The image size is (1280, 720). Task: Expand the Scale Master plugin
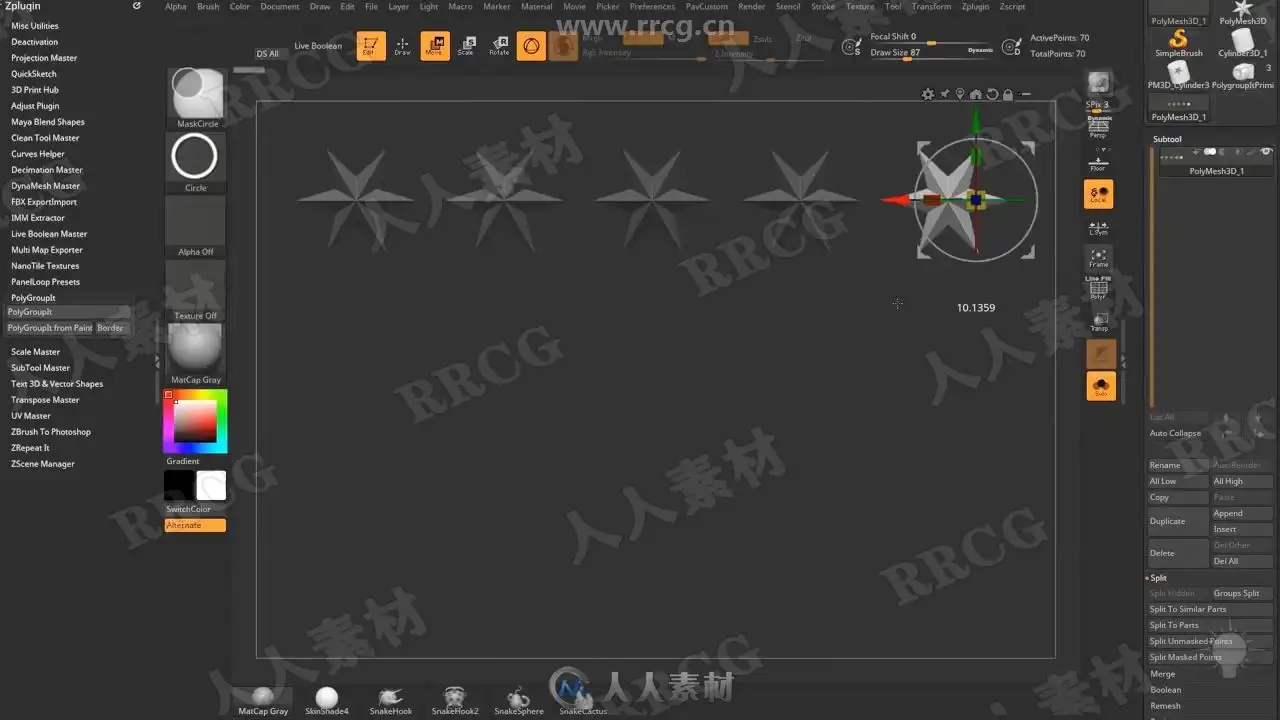pyautogui.click(x=35, y=352)
